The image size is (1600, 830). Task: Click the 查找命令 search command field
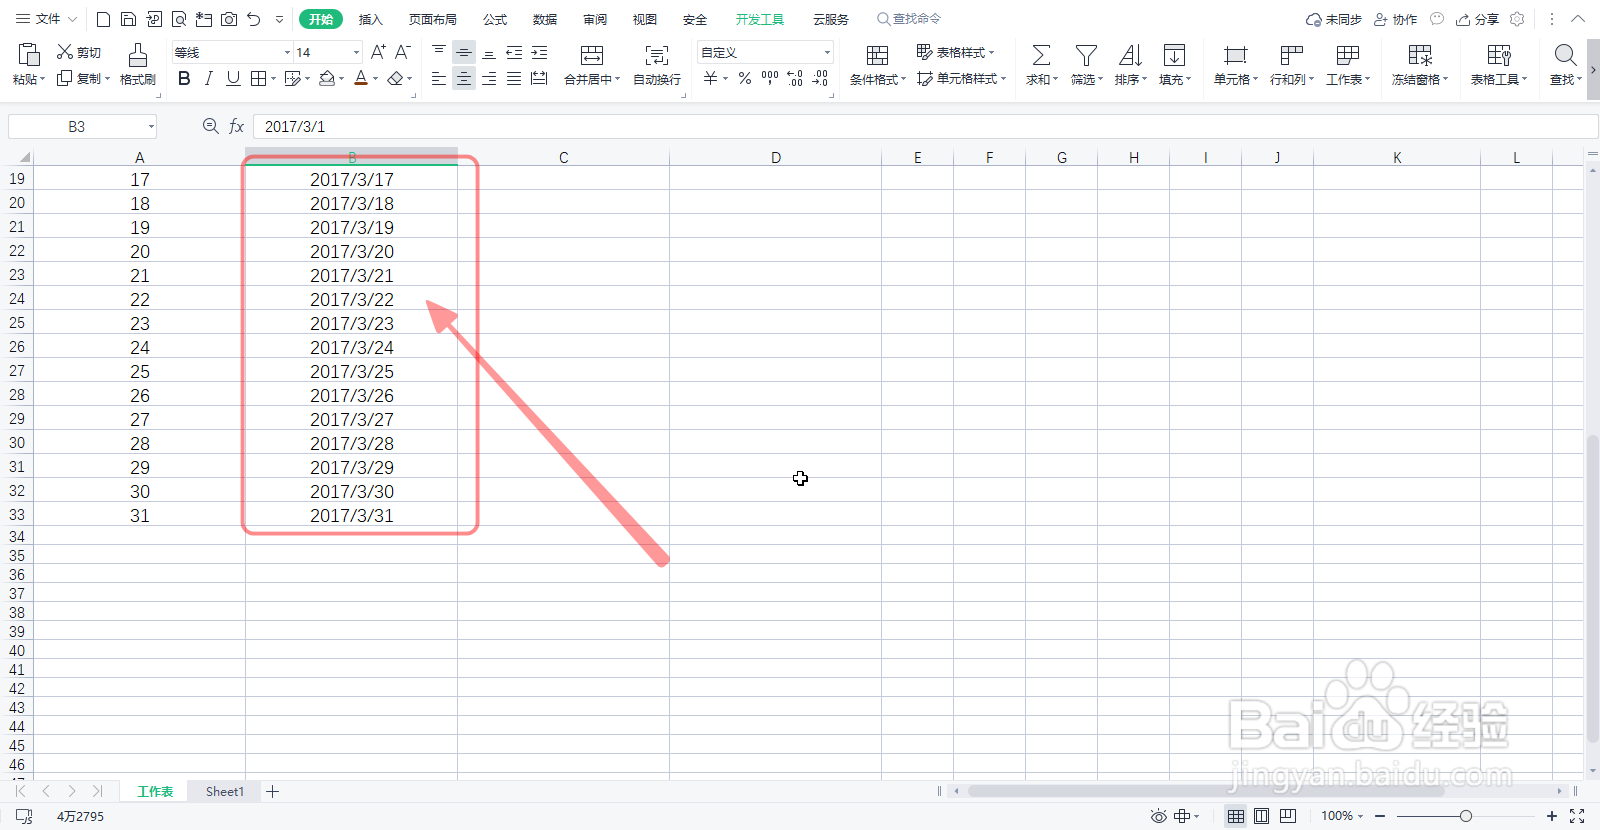tap(908, 19)
